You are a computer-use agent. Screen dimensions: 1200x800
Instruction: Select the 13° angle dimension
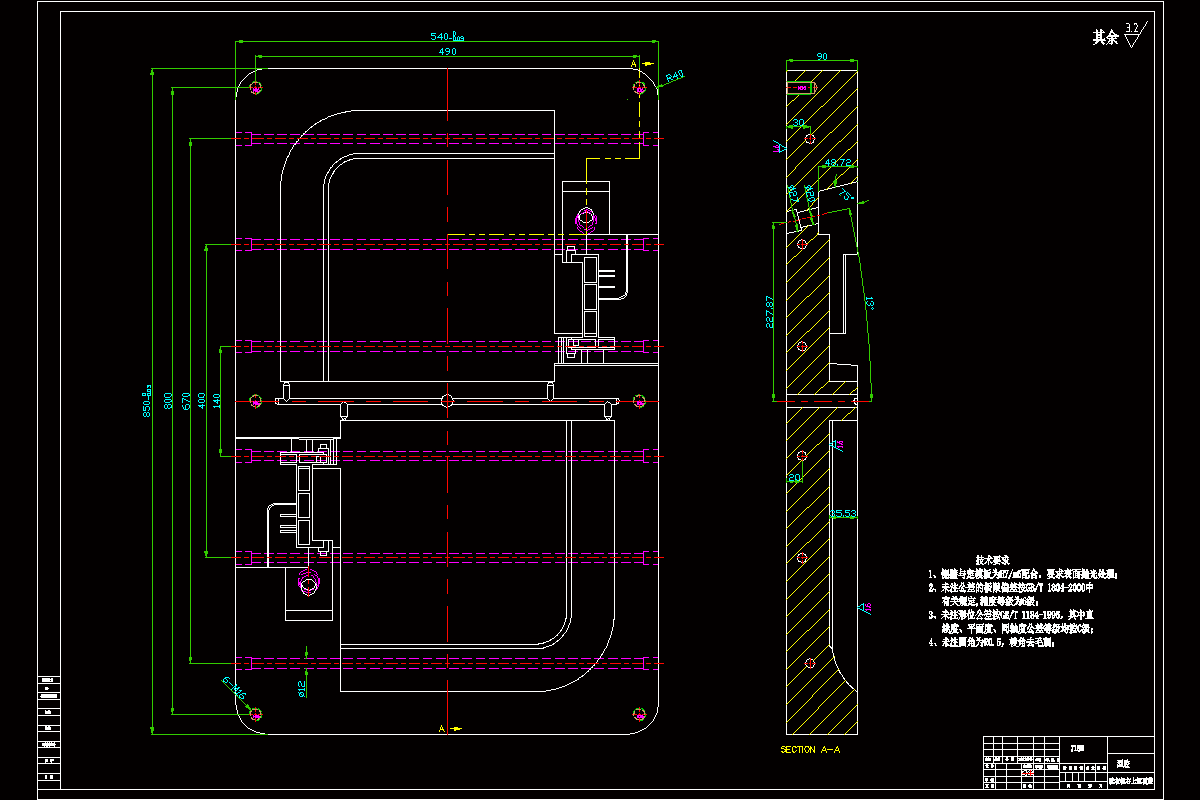tap(869, 301)
